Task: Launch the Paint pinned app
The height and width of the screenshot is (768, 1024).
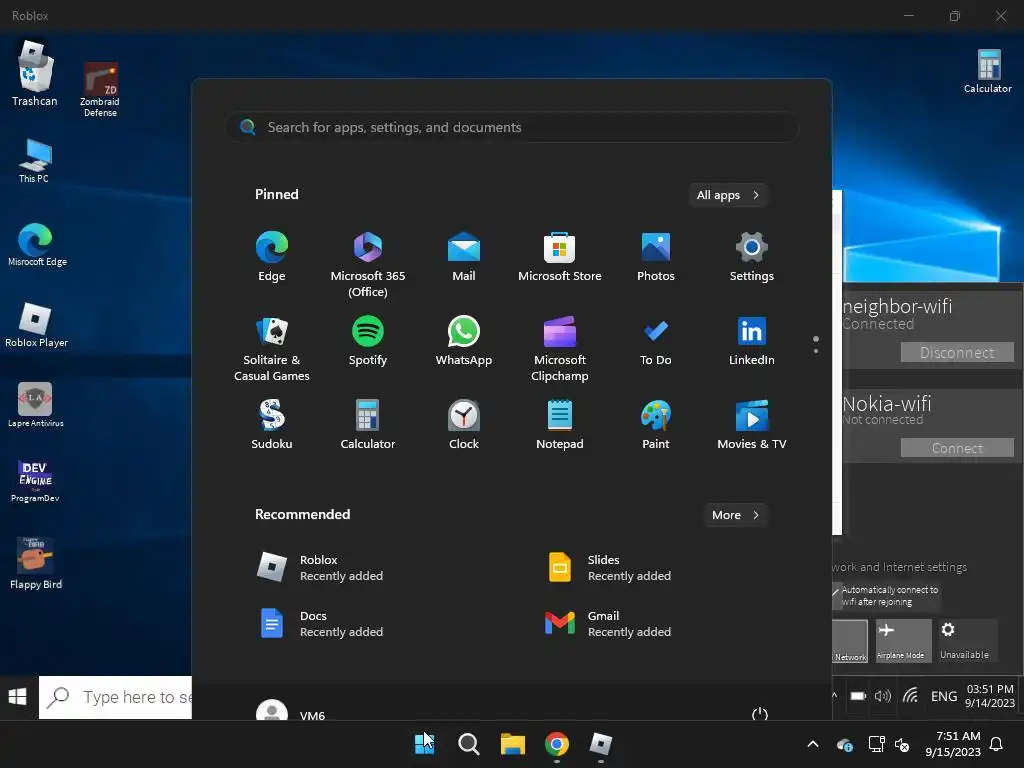Action: pos(656,424)
